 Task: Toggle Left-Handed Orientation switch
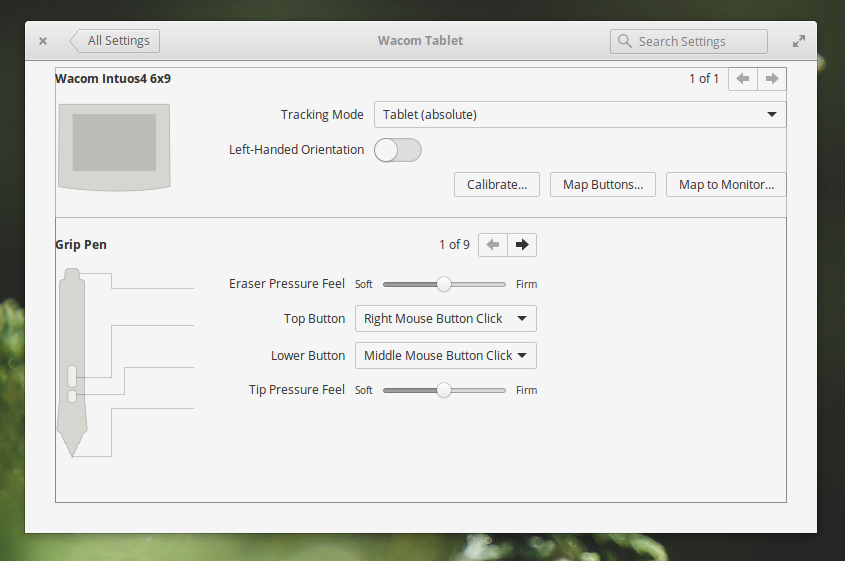click(398, 150)
